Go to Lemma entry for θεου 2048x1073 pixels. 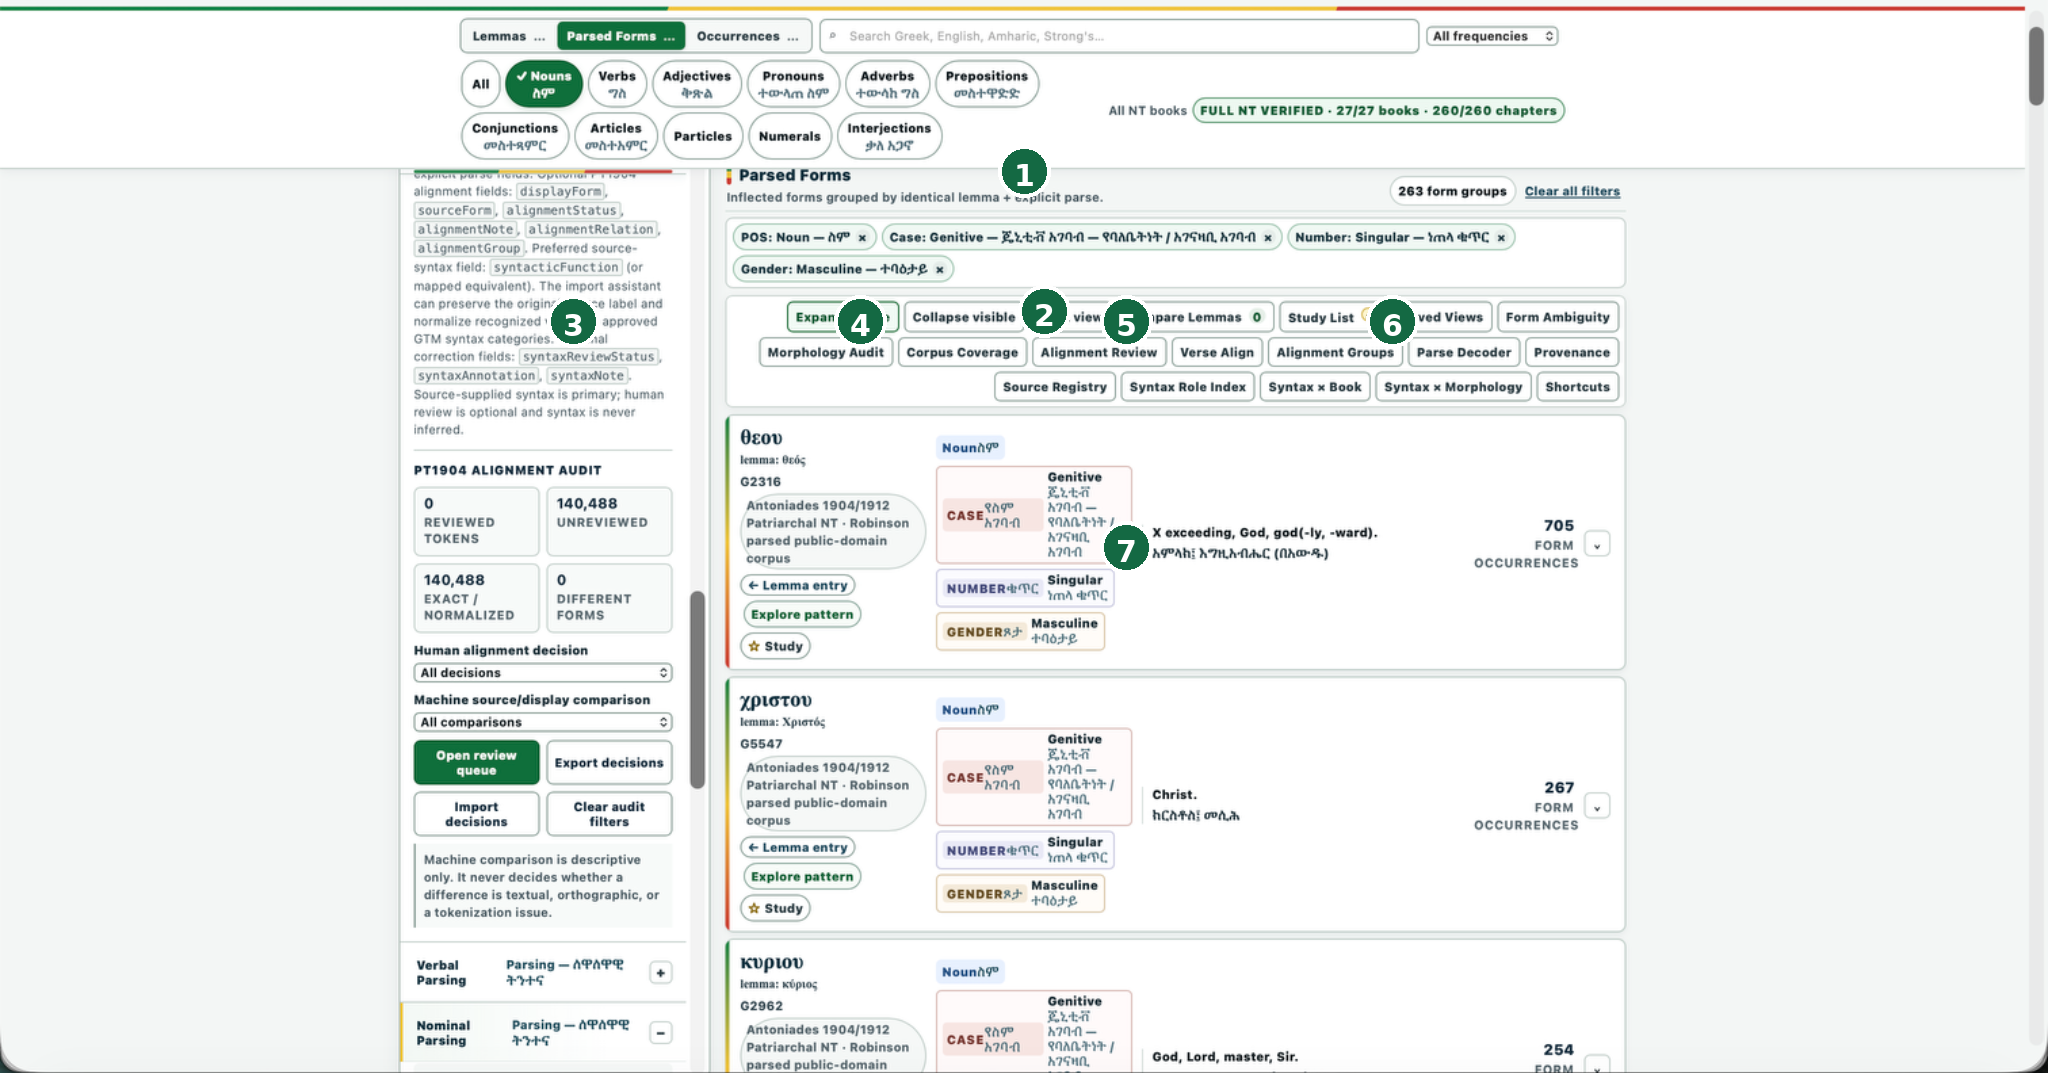click(798, 586)
